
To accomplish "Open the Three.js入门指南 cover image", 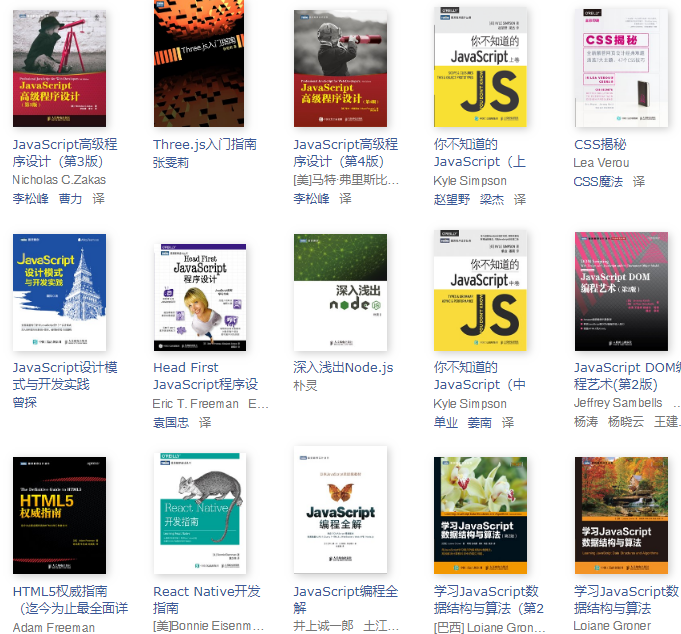I will [x=199, y=63].
